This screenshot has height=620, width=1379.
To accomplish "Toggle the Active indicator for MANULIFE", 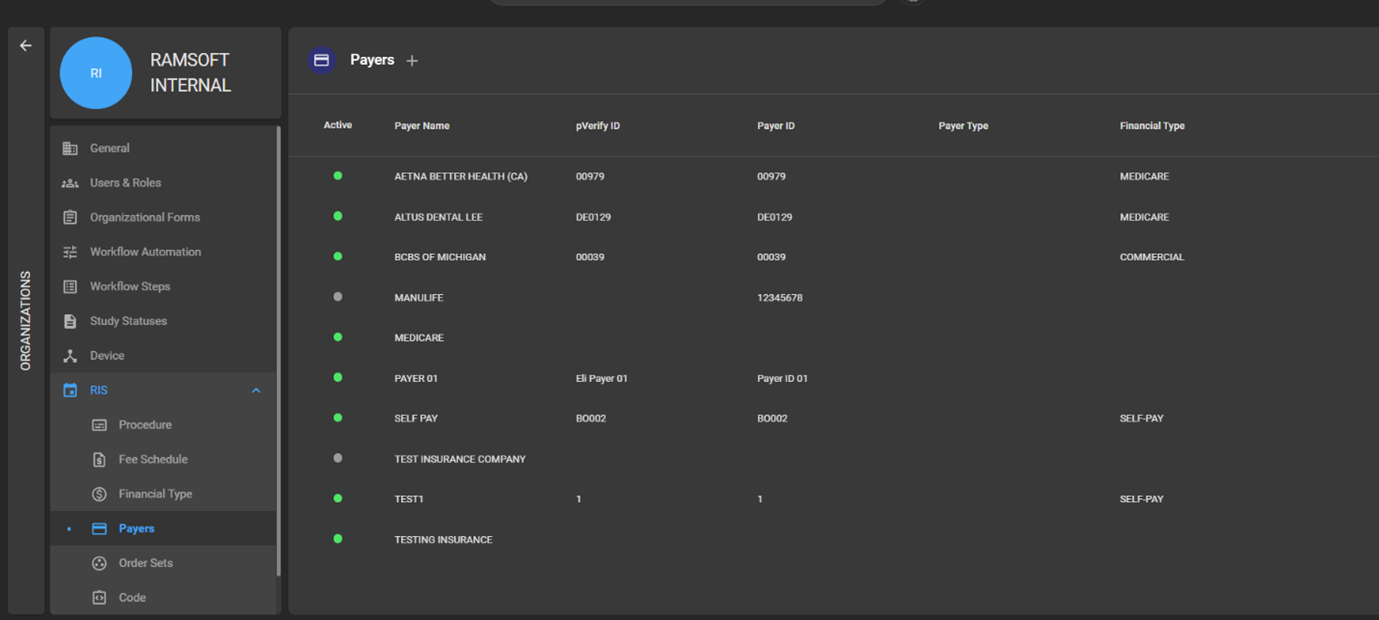I will pyautogui.click(x=337, y=296).
